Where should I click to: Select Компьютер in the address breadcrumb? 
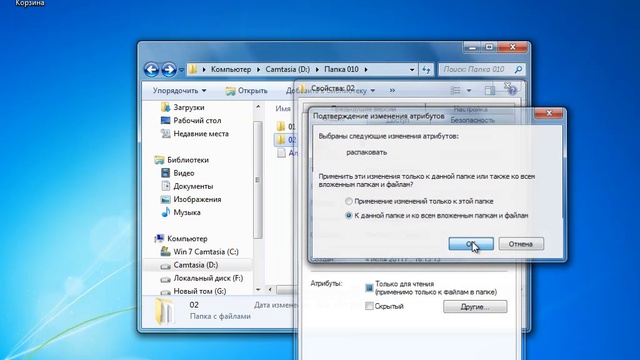pyautogui.click(x=231, y=69)
